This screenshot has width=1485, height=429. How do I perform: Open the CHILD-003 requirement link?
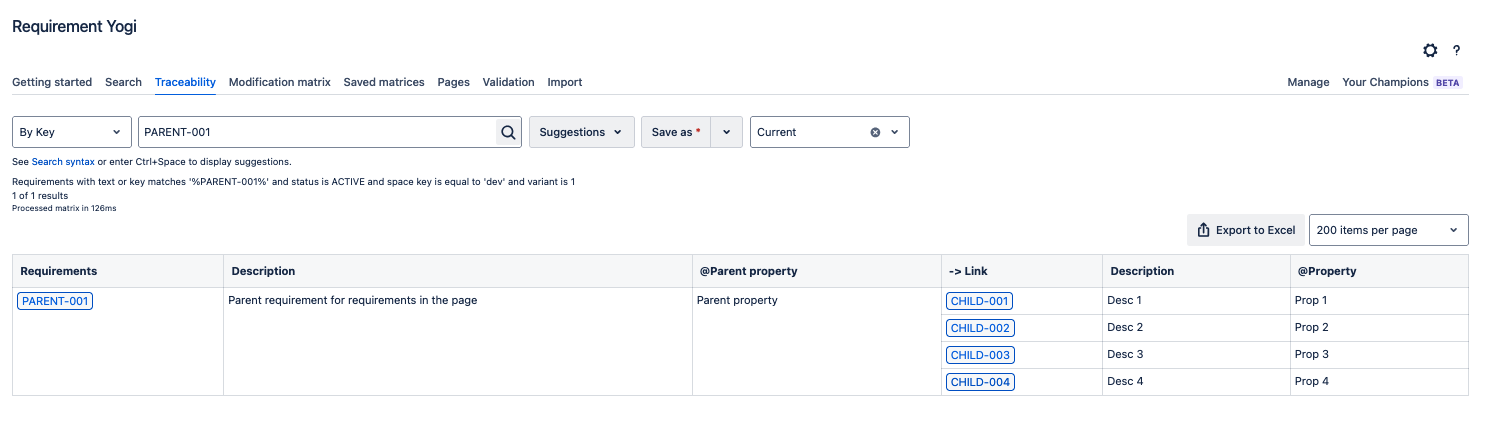click(980, 355)
